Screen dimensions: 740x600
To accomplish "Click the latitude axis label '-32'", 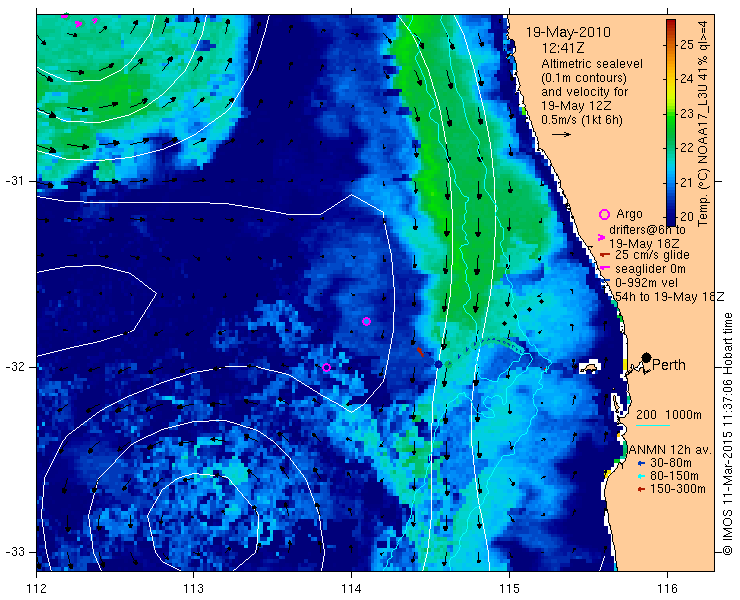I will tap(14, 367).
